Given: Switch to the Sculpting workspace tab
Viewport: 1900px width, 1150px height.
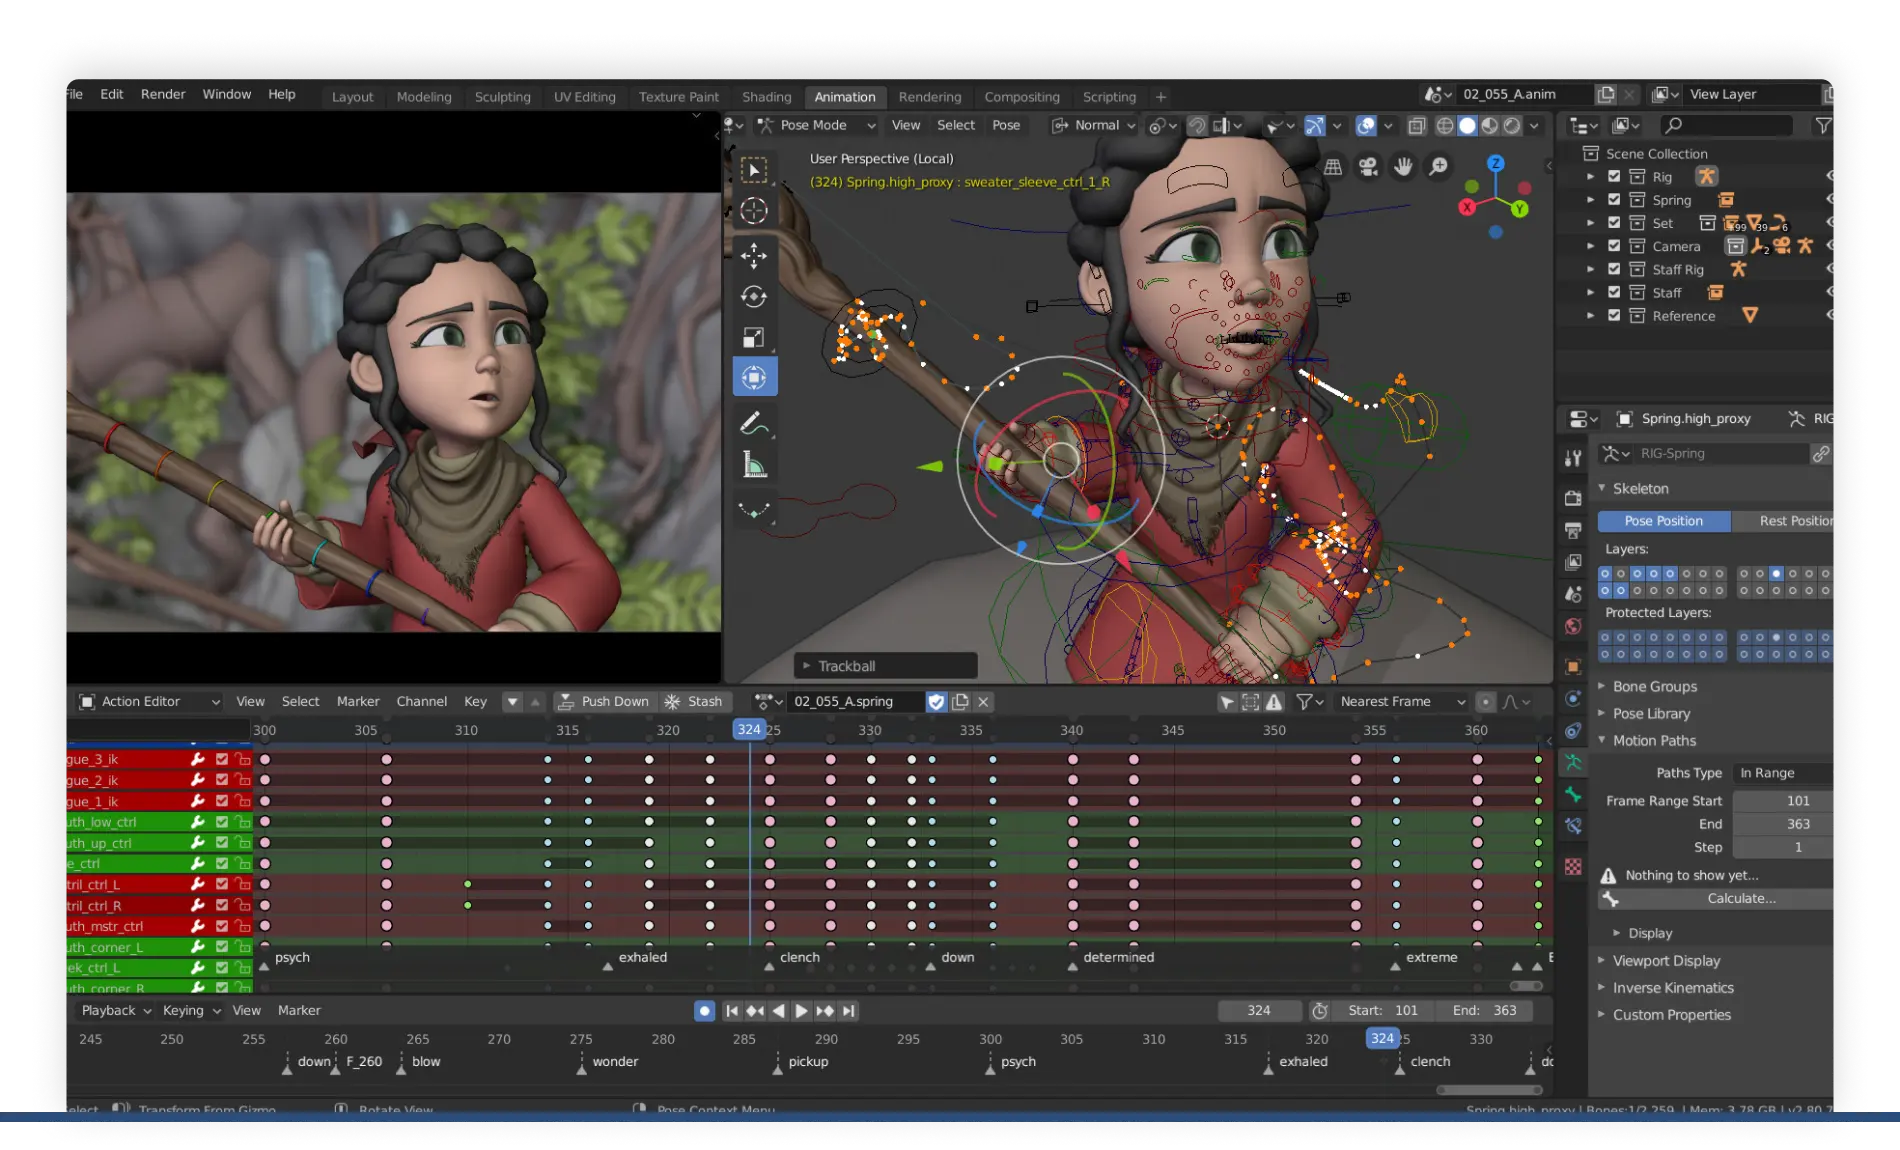Looking at the screenshot, I should pos(502,97).
